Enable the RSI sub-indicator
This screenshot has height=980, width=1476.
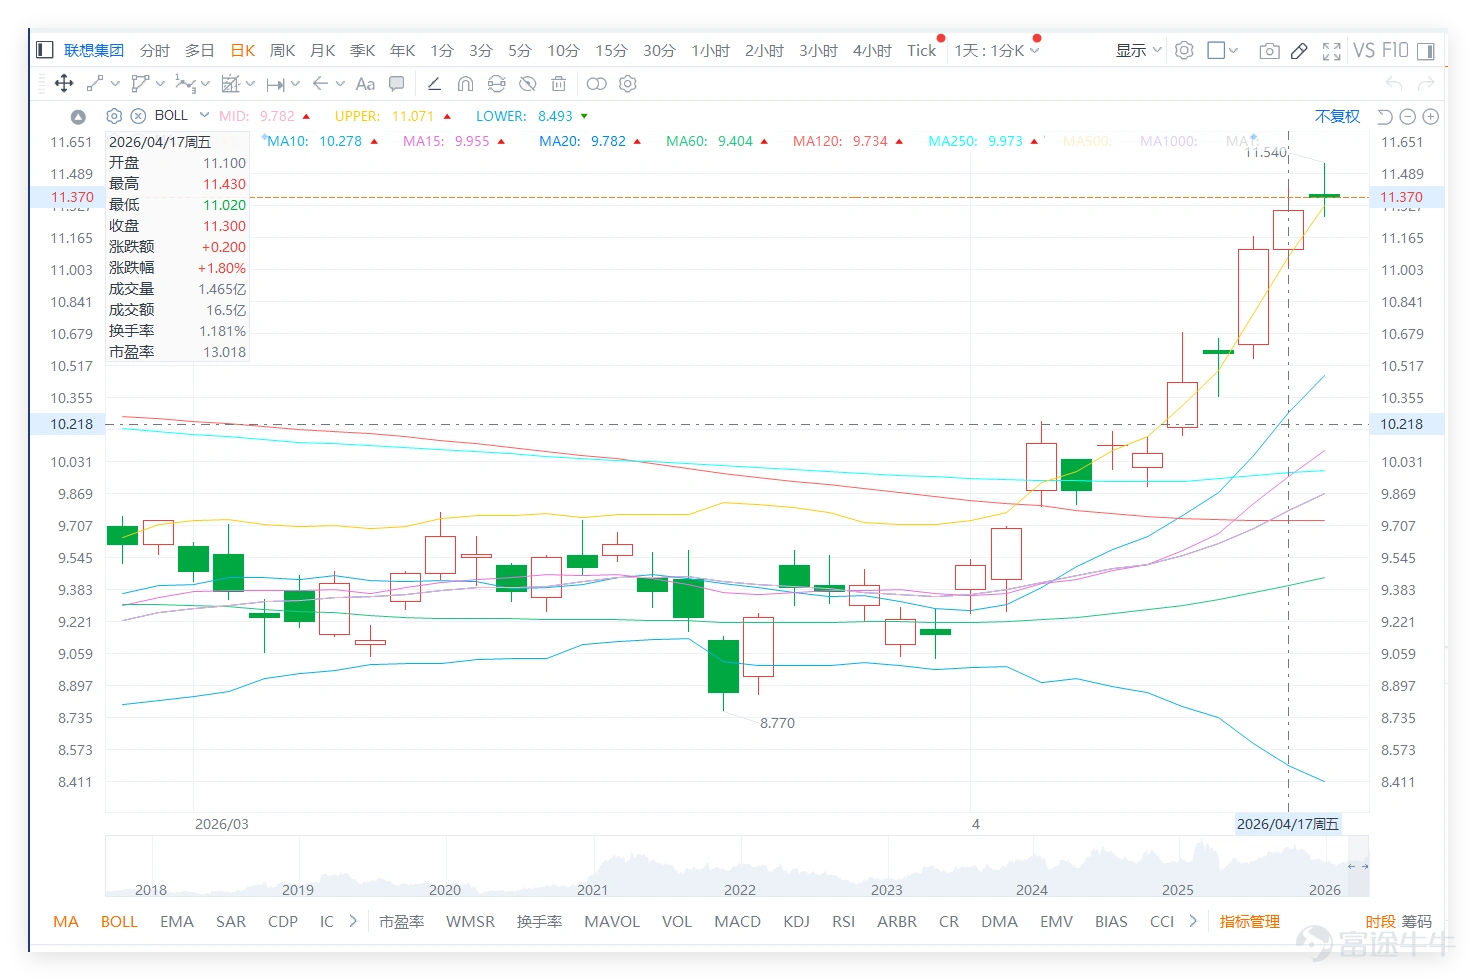pyautogui.click(x=844, y=921)
